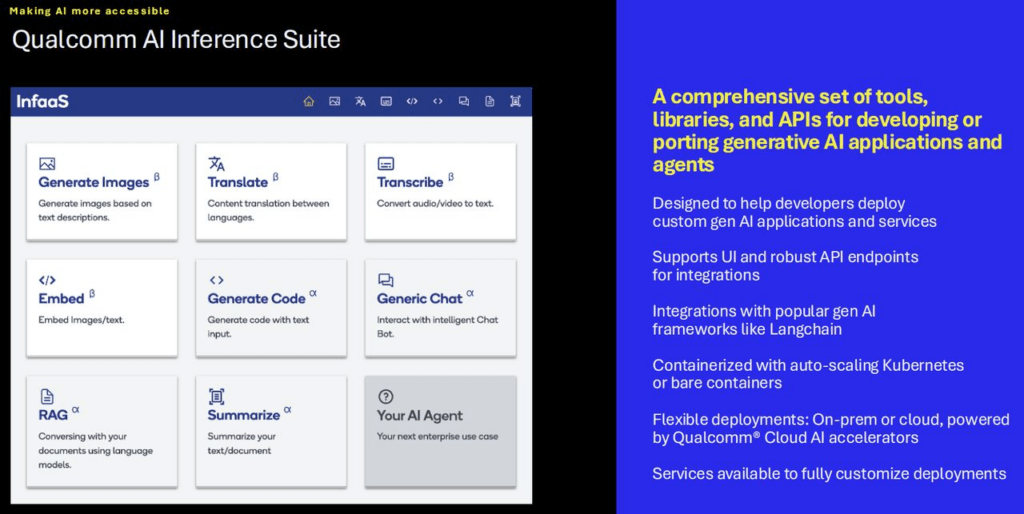Click the angle brackets icon on Generate Code card
Screen dimensions: 1024x514
point(216,280)
